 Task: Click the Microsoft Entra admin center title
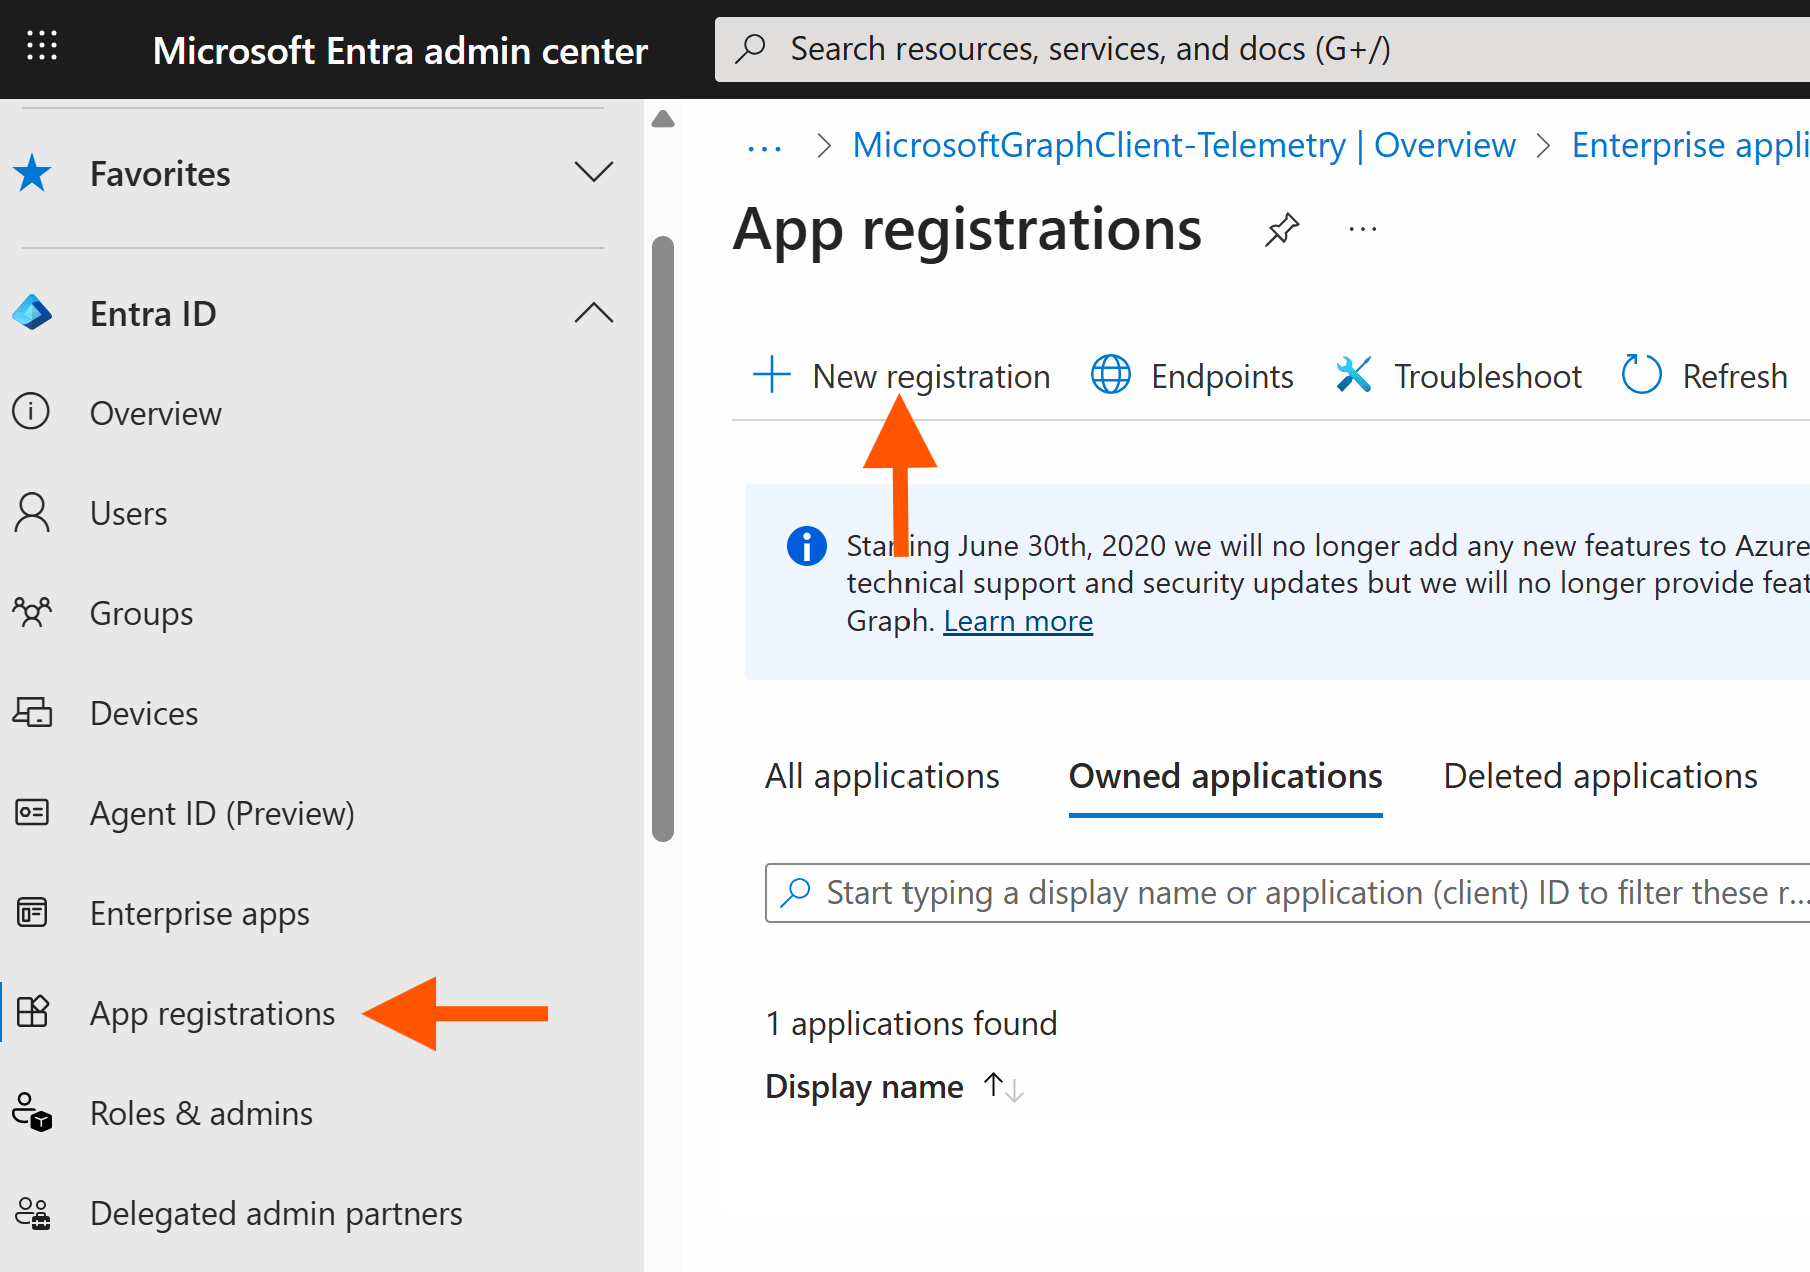[x=400, y=50]
